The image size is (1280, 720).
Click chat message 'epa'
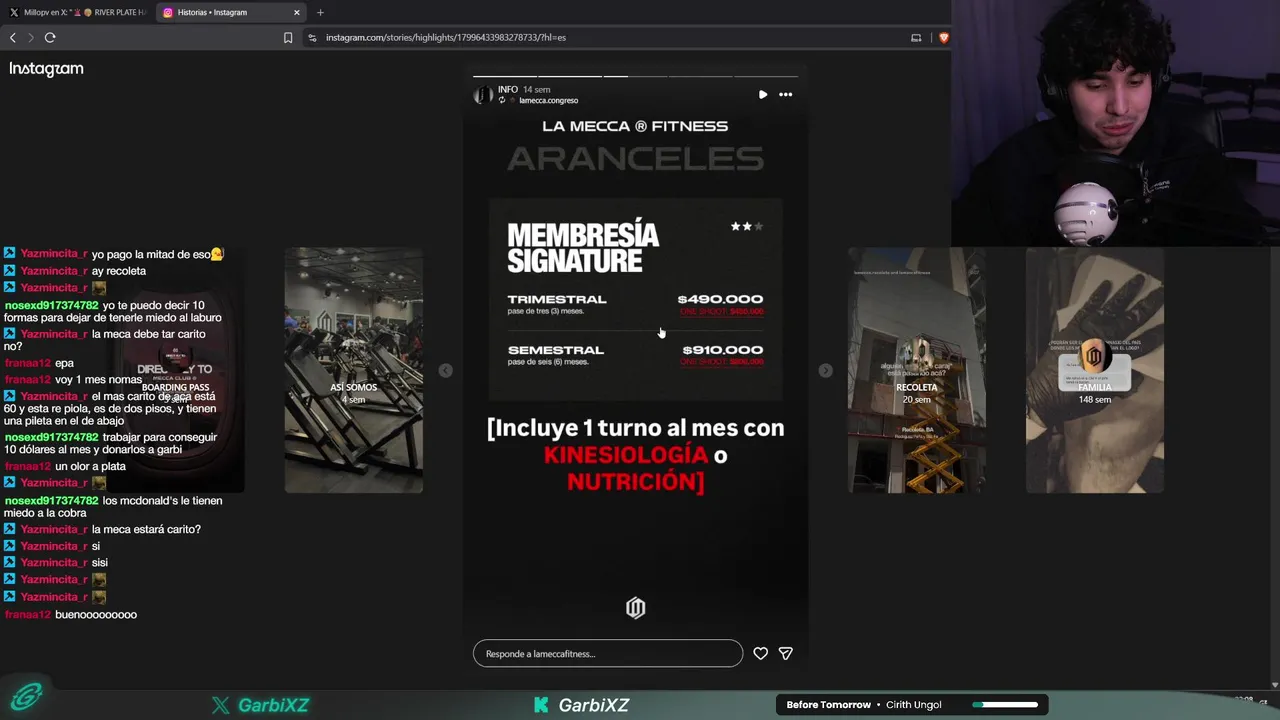[64, 363]
